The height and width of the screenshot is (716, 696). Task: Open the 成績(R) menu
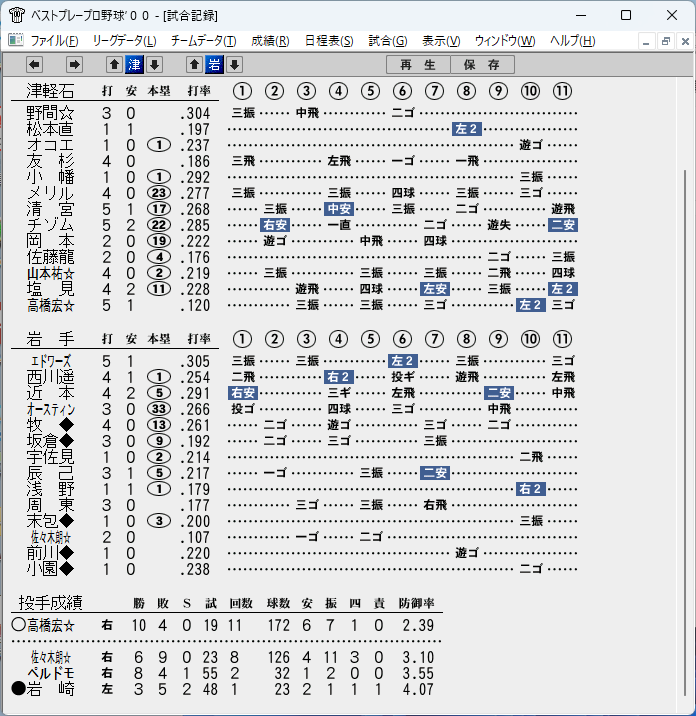270,41
